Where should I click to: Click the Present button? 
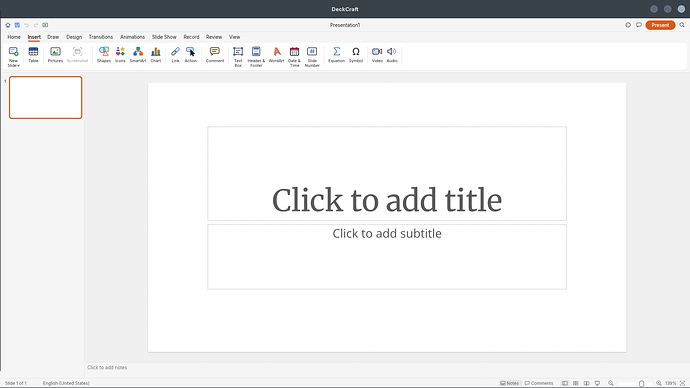coord(660,25)
